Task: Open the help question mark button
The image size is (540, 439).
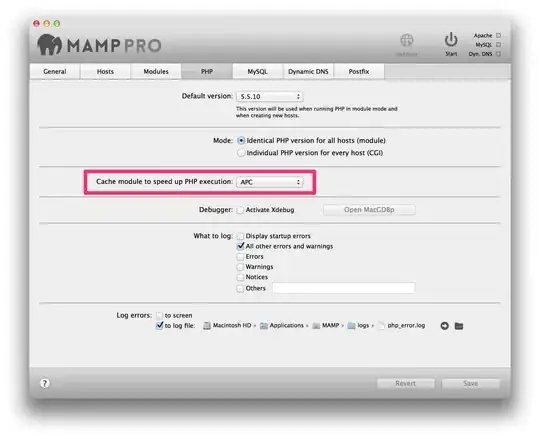Action: [x=44, y=383]
